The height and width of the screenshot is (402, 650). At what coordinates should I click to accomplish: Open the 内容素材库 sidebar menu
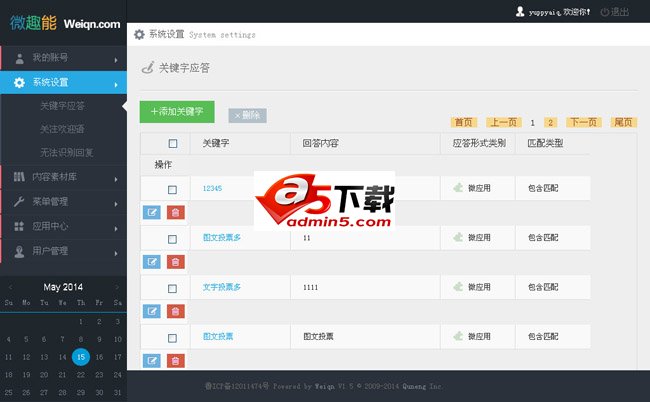63,177
